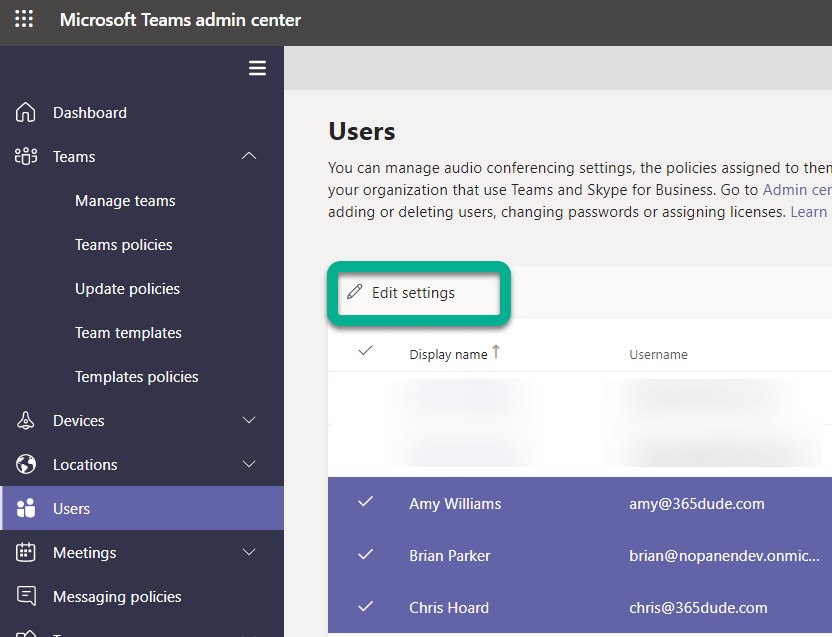Image resolution: width=832 pixels, height=637 pixels.
Task: Click the pencil icon beside Edit settings
Action: pos(354,293)
